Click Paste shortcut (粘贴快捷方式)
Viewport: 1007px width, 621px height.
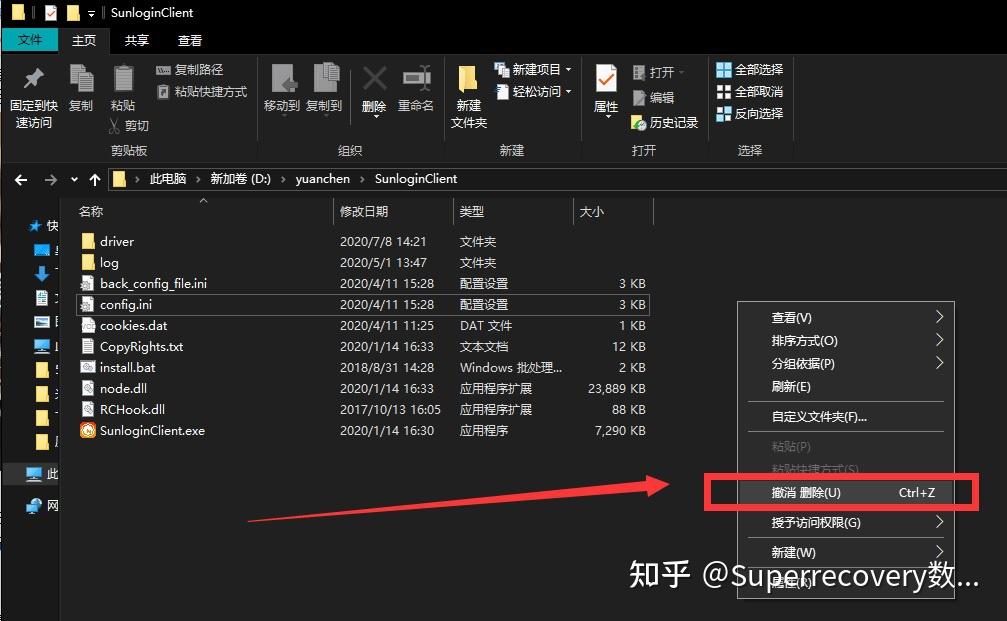[202, 91]
